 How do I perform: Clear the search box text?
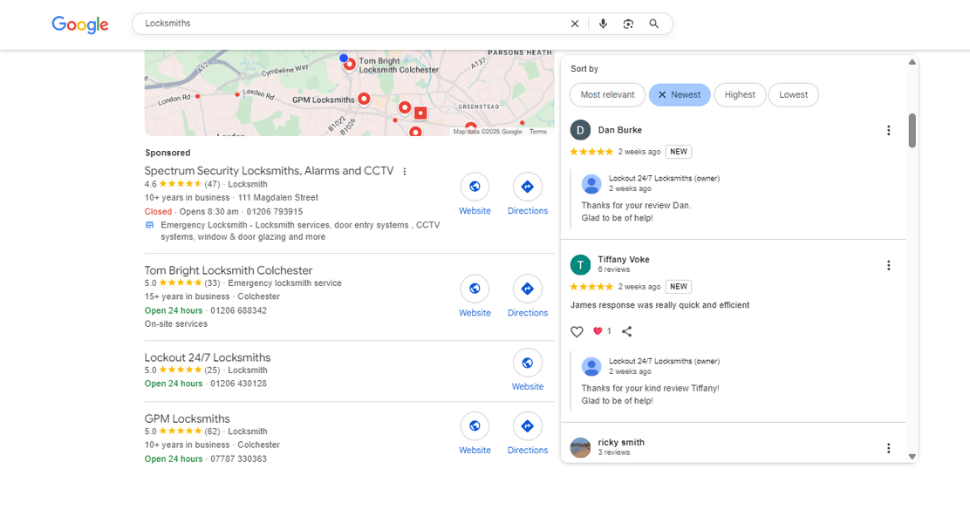574,24
